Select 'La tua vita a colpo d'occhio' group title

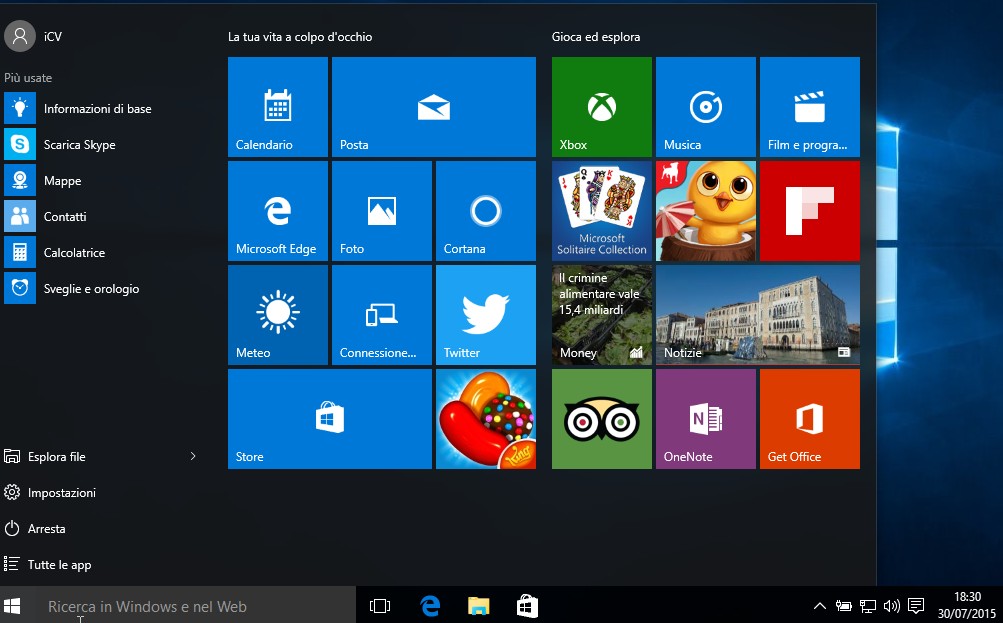[x=300, y=37]
